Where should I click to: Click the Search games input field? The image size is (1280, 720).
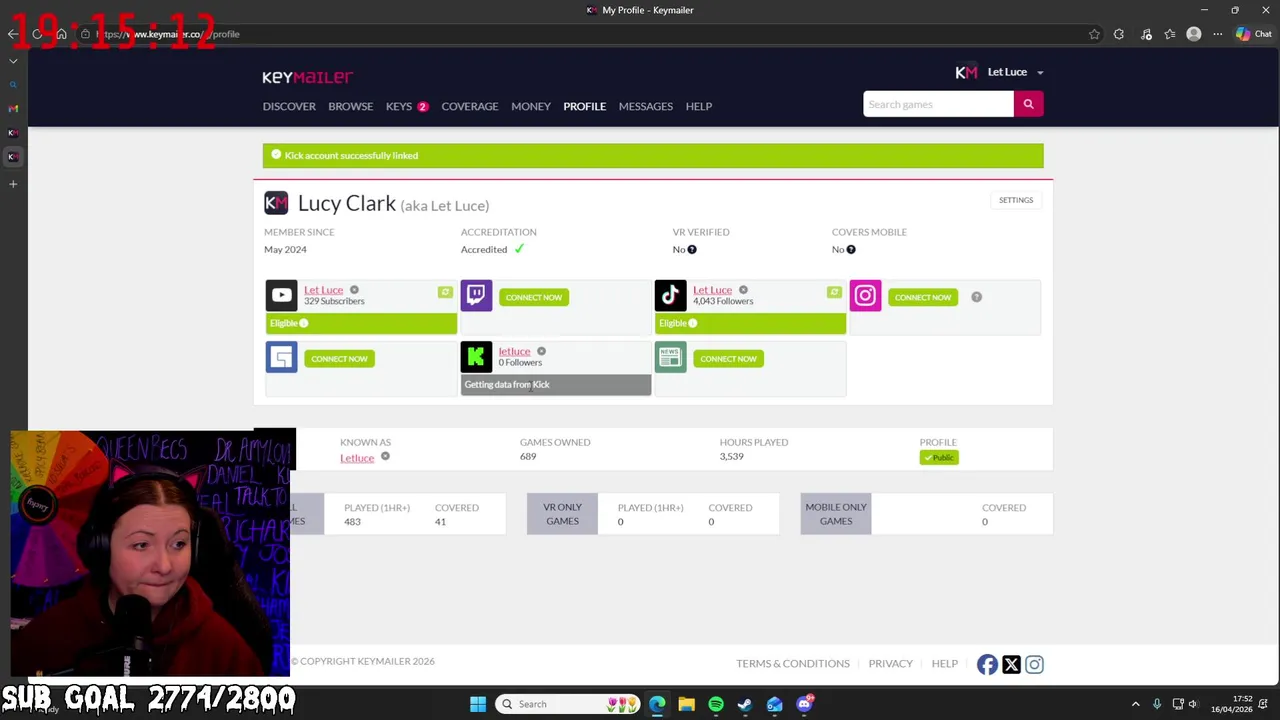coord(938,104)
